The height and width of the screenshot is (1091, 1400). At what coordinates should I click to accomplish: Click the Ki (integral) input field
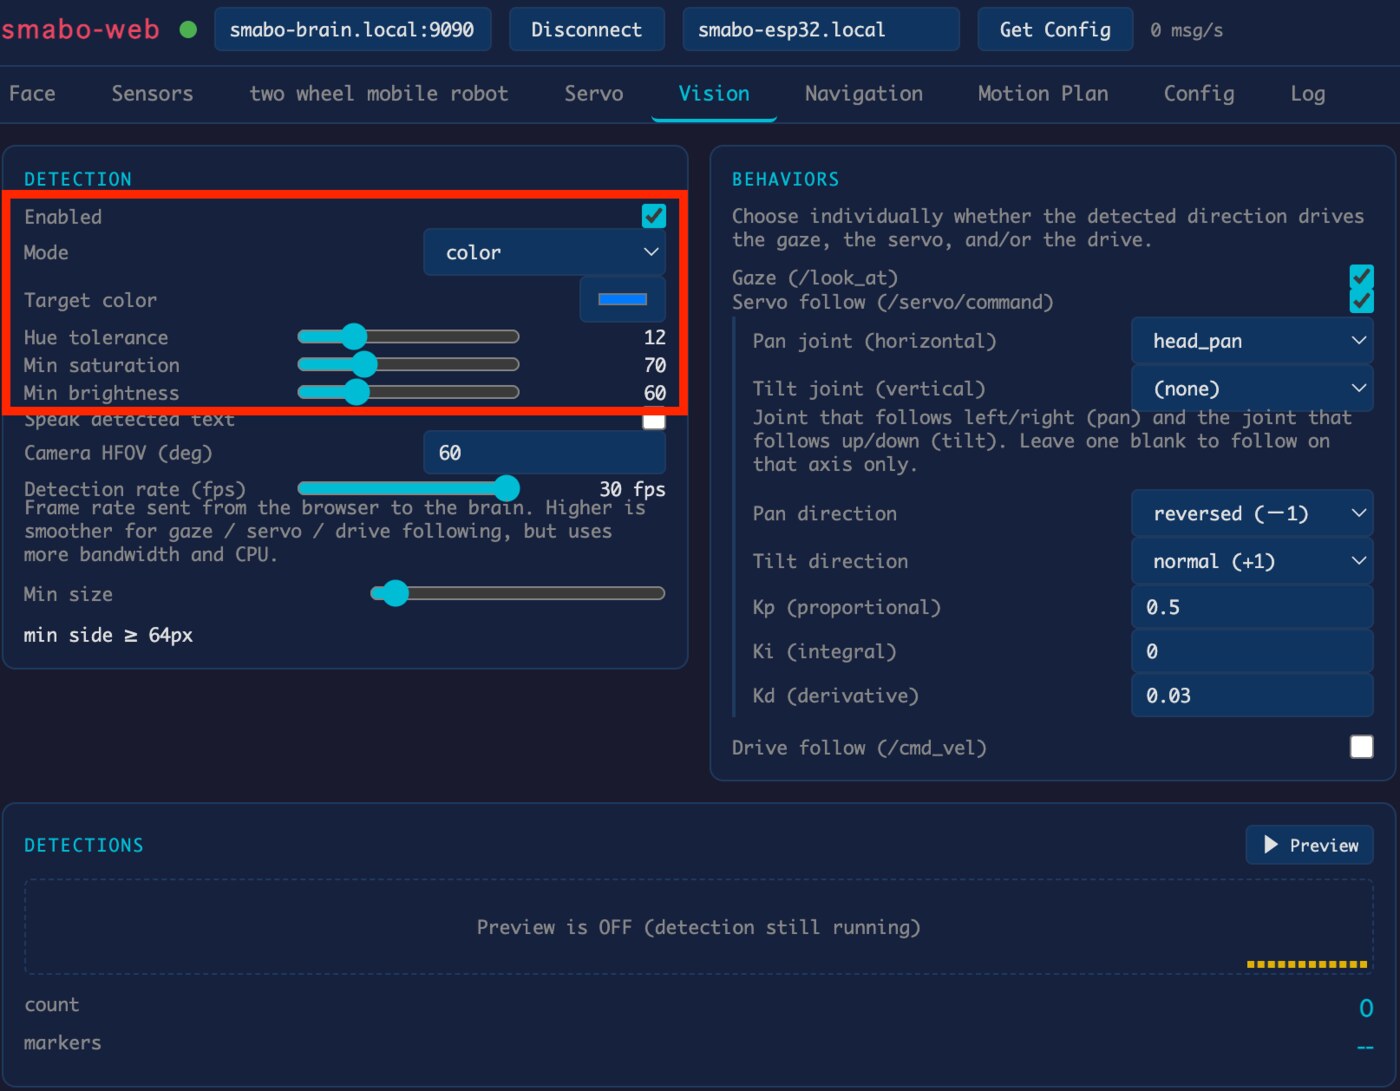[x=1252, y=651]
